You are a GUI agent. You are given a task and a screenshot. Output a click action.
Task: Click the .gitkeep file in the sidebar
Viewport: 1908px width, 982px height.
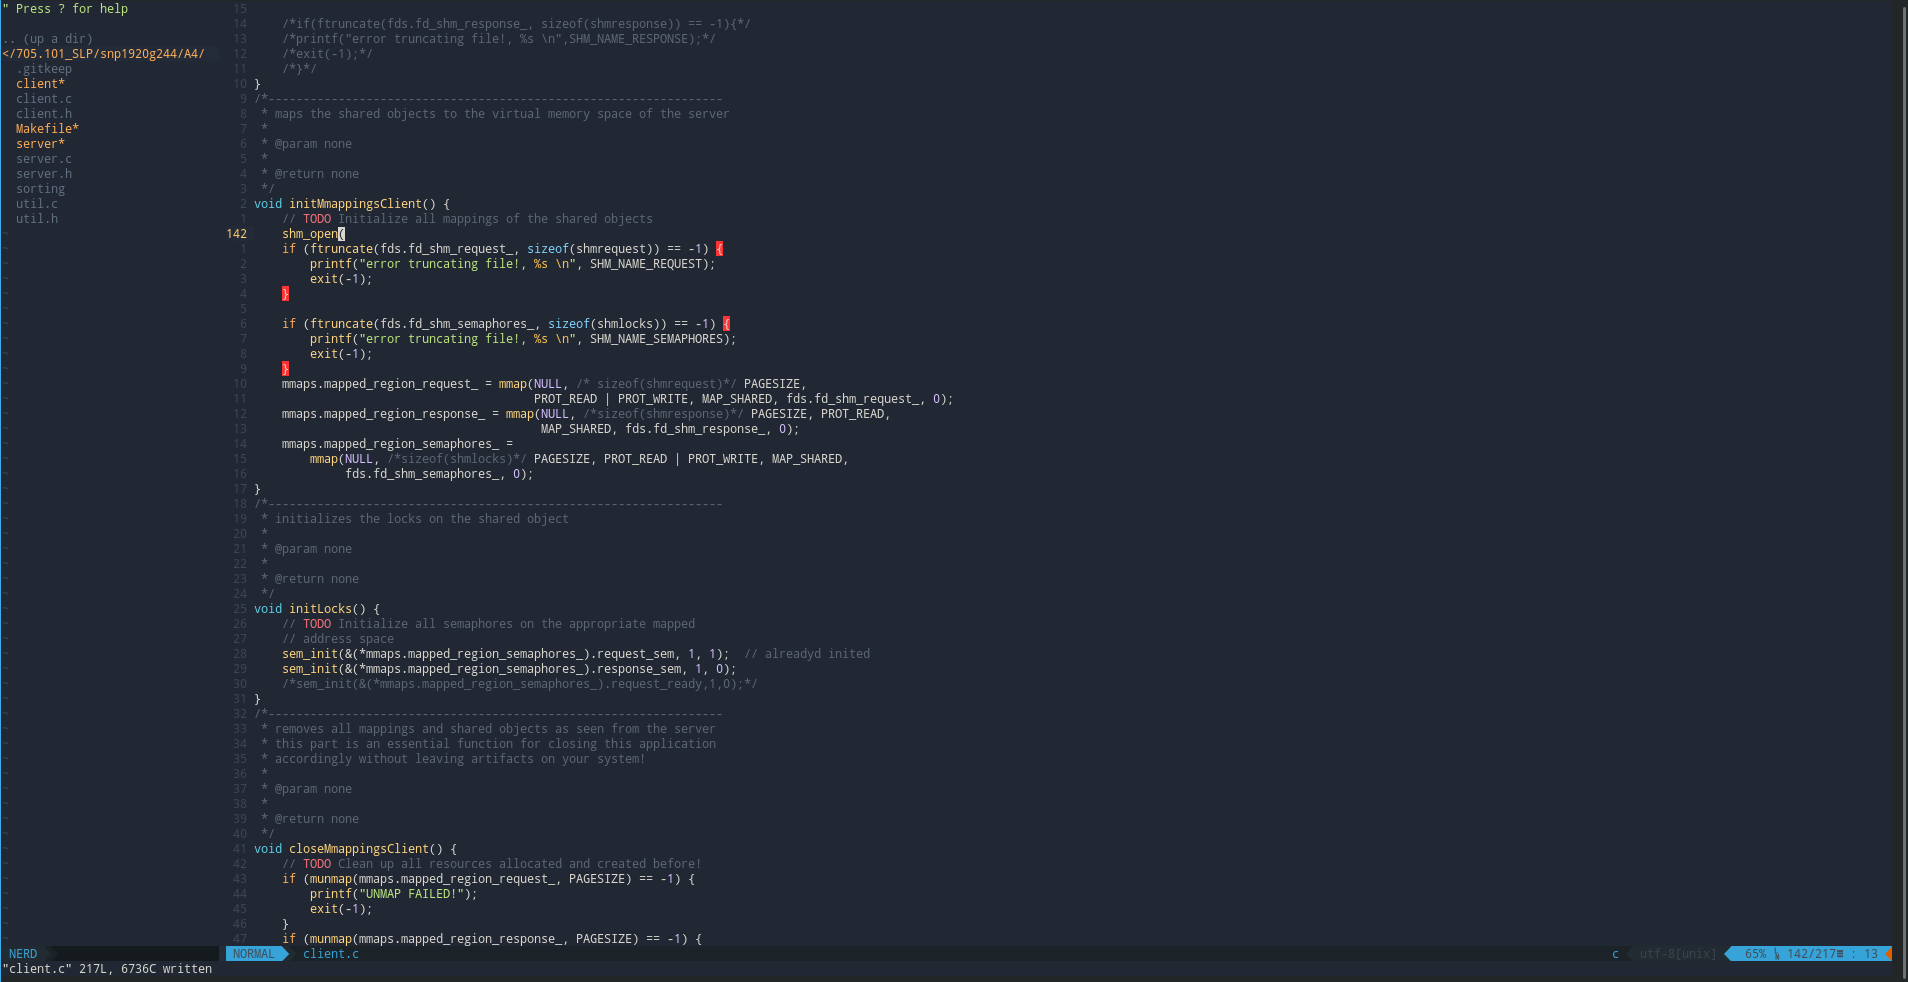coord(44,68)
